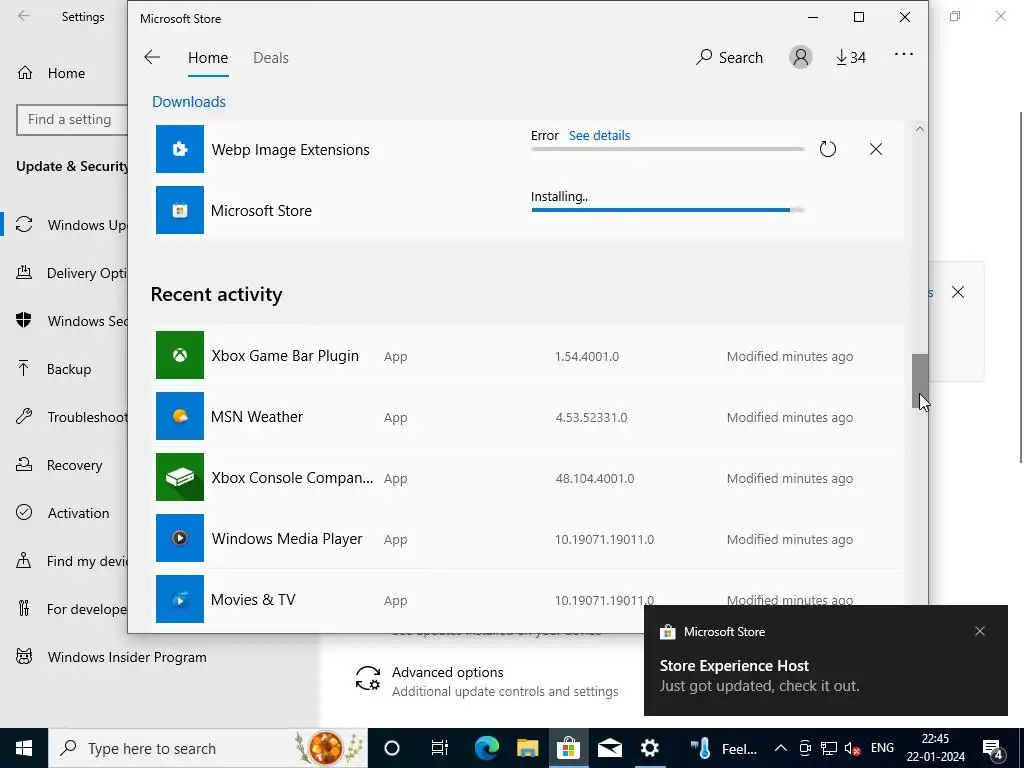Open Recovery in Settings sidebar
This screenshot has width=1024, height=768.
pyautogui.click(x=59, y=465)
